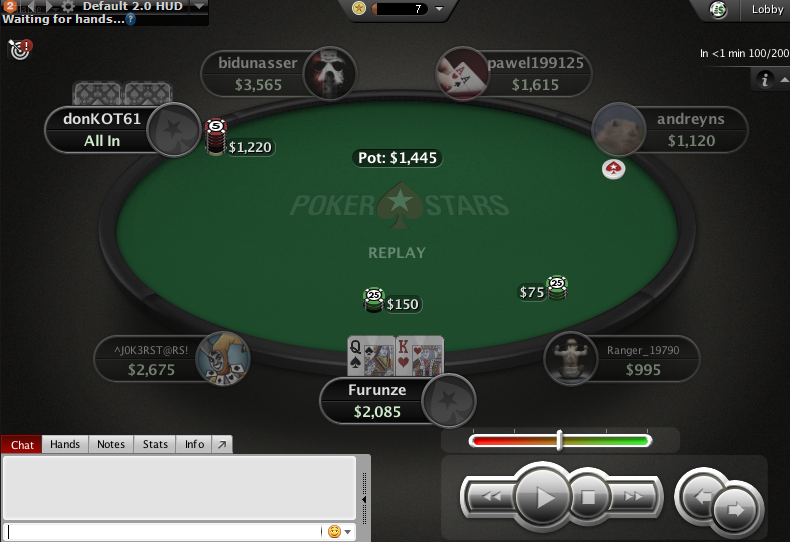This screenshot has width=790, height=542.
Task: Click the target challenges icon with alert
Action: tap(21, 49)
